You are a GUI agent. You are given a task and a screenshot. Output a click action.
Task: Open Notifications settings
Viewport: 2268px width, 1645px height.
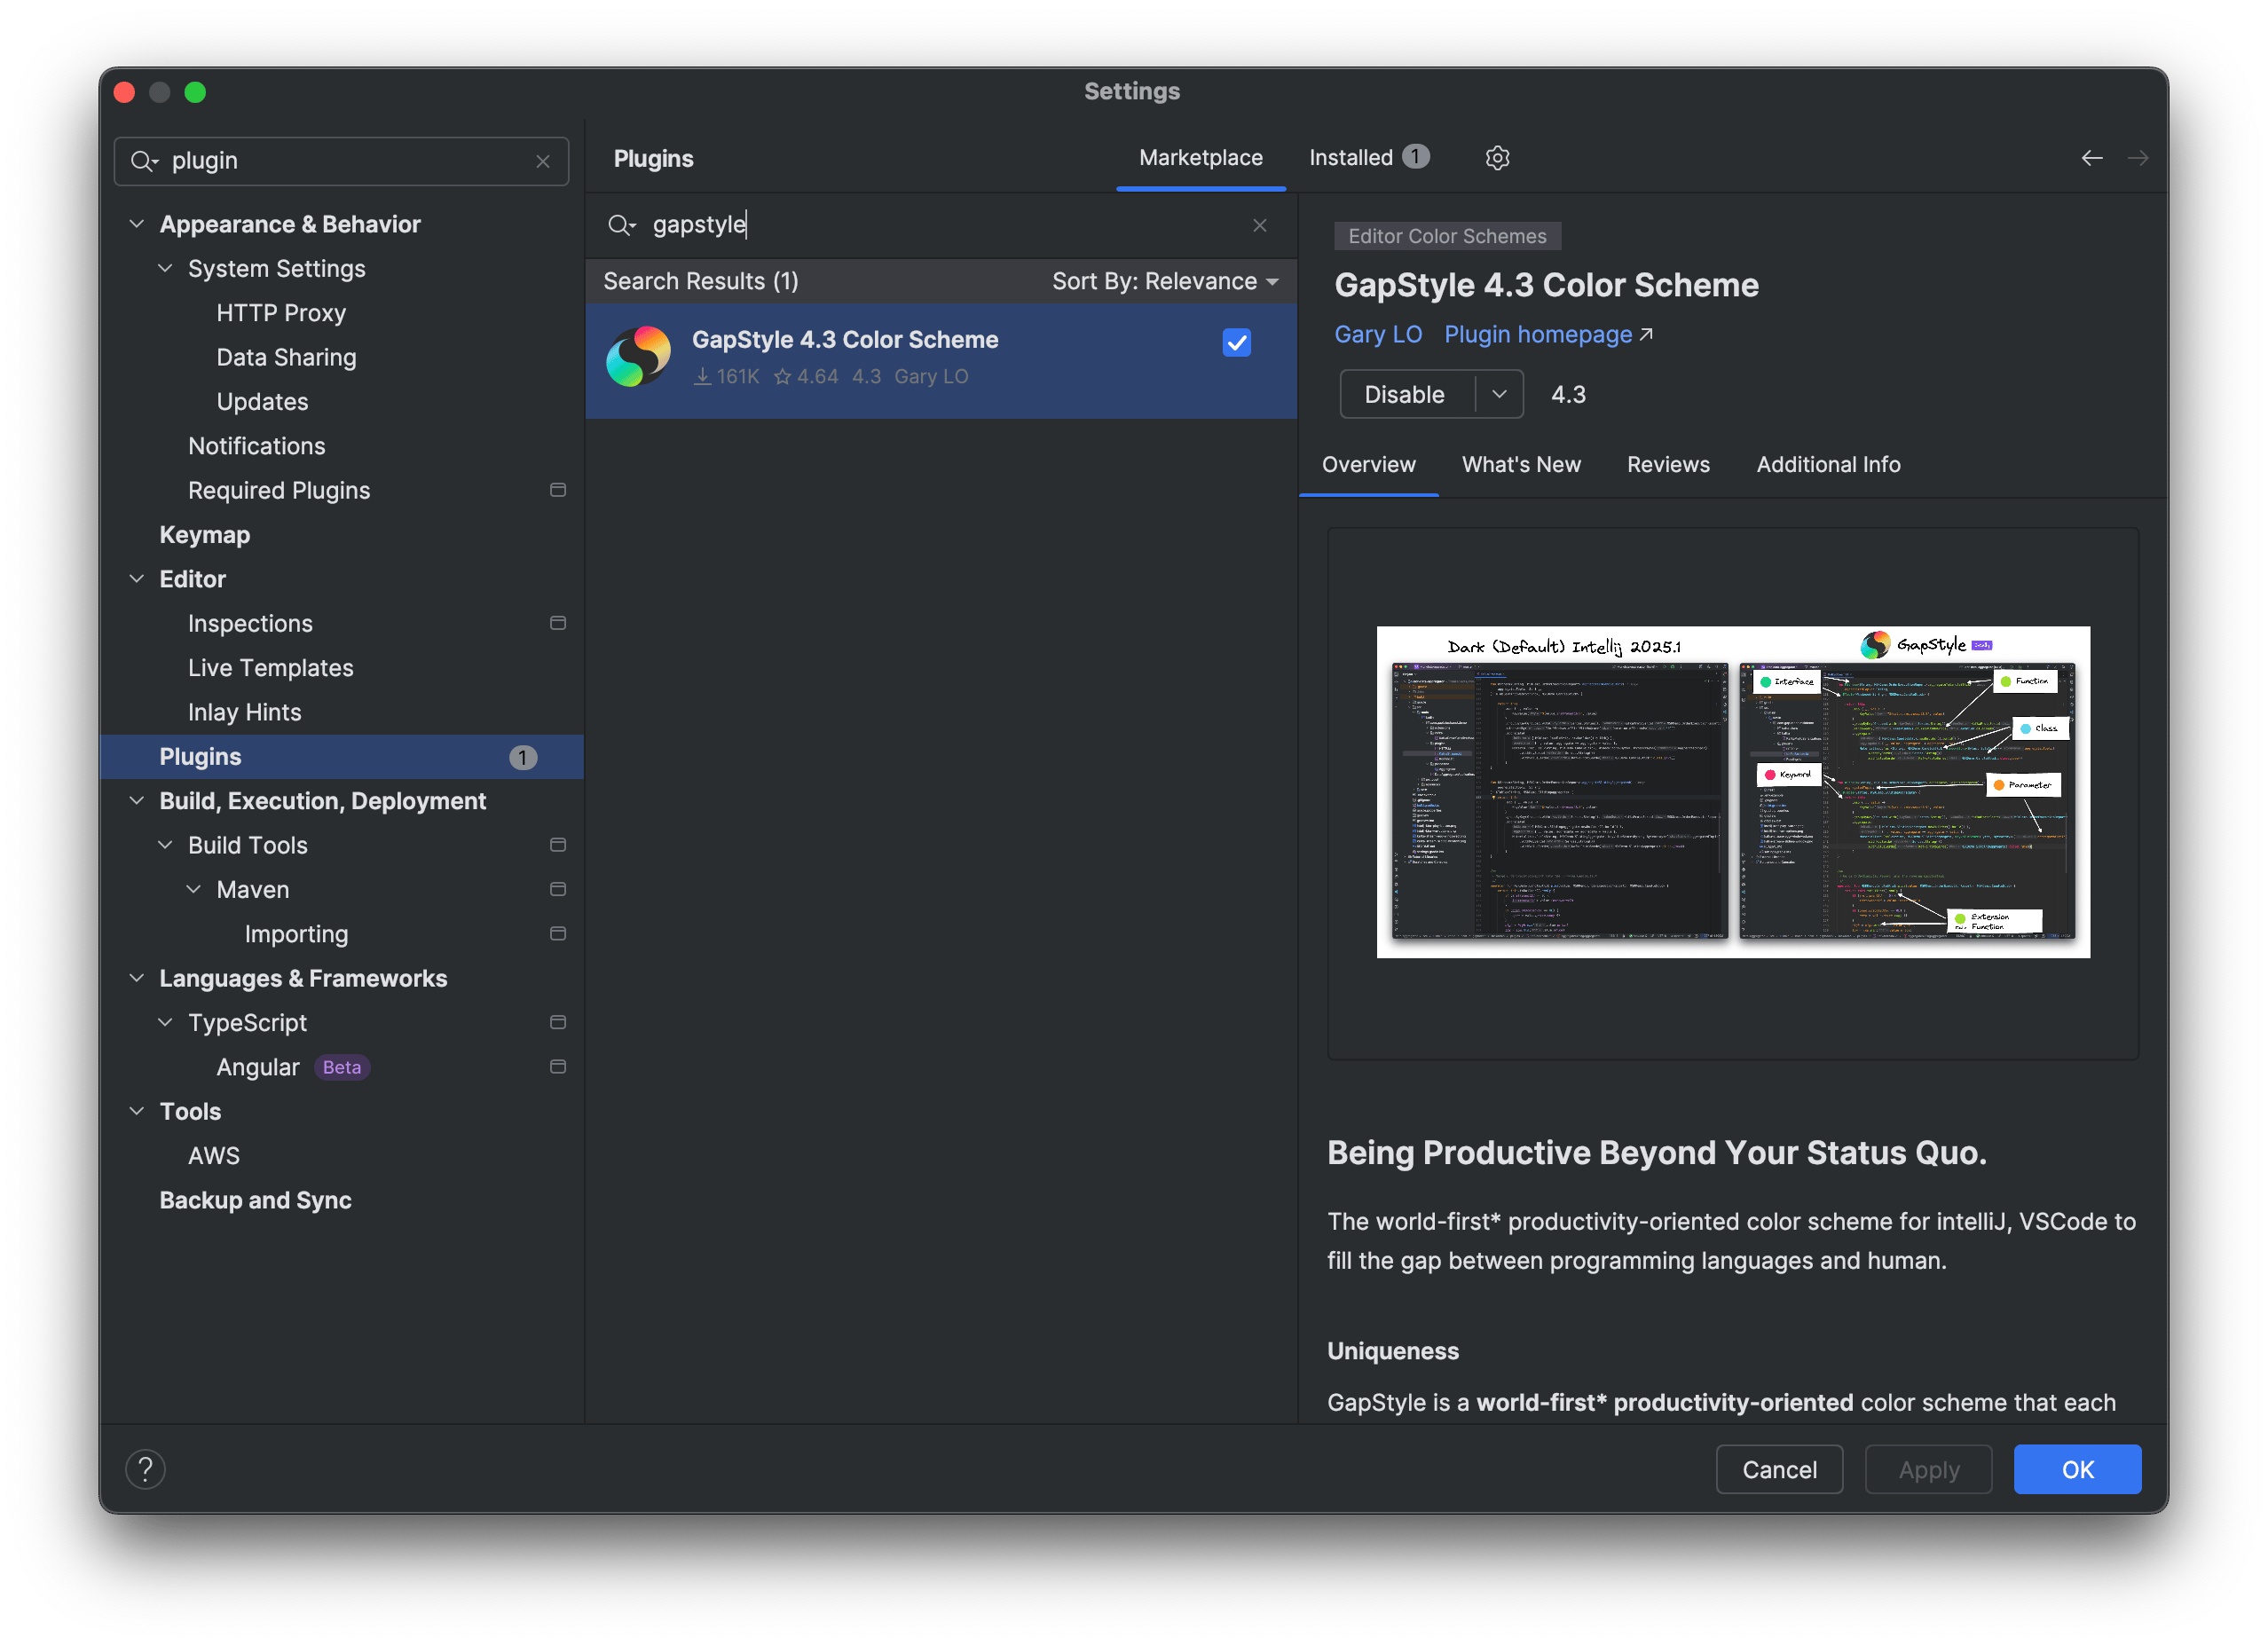point(257,446)
